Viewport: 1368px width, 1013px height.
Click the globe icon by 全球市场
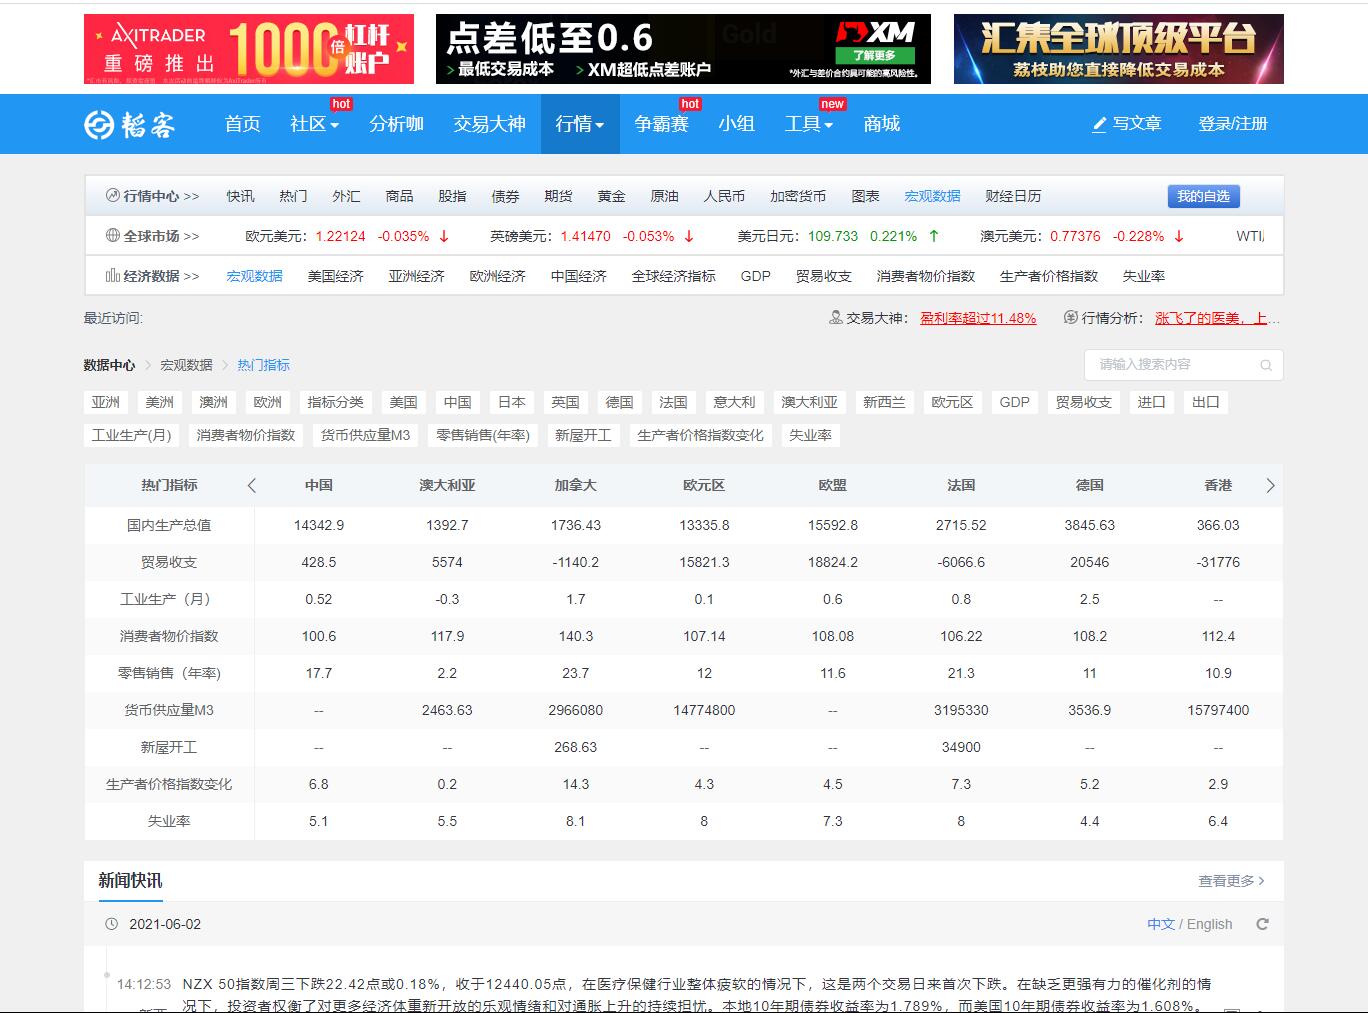(x=113, y=236)
